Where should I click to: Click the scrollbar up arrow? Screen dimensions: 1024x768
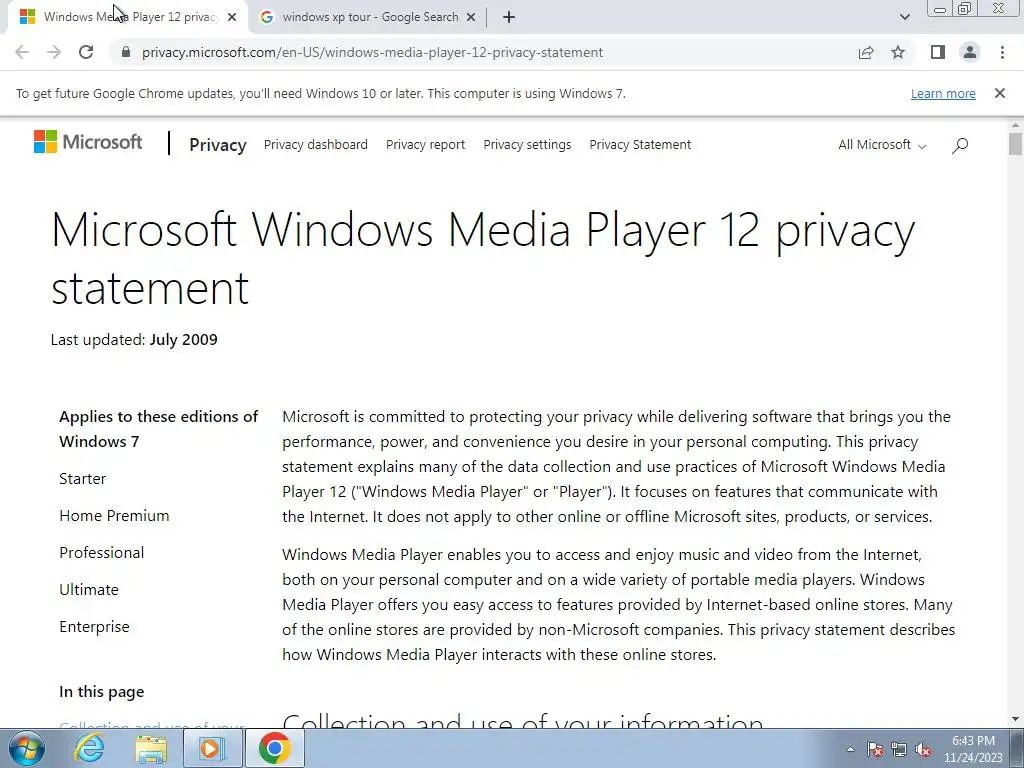(1016, 125)
